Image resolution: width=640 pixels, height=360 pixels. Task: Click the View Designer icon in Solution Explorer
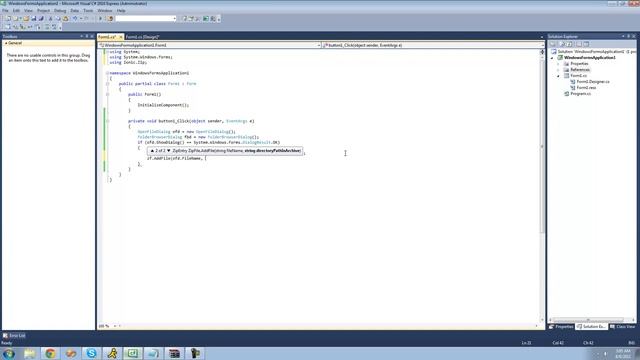[x=586, y=44]
